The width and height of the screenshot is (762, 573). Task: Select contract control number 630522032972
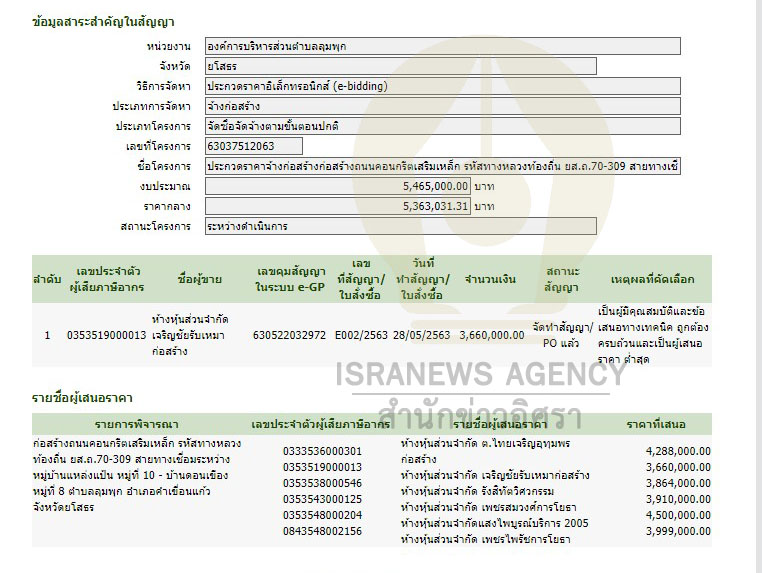tap(289, 335)
